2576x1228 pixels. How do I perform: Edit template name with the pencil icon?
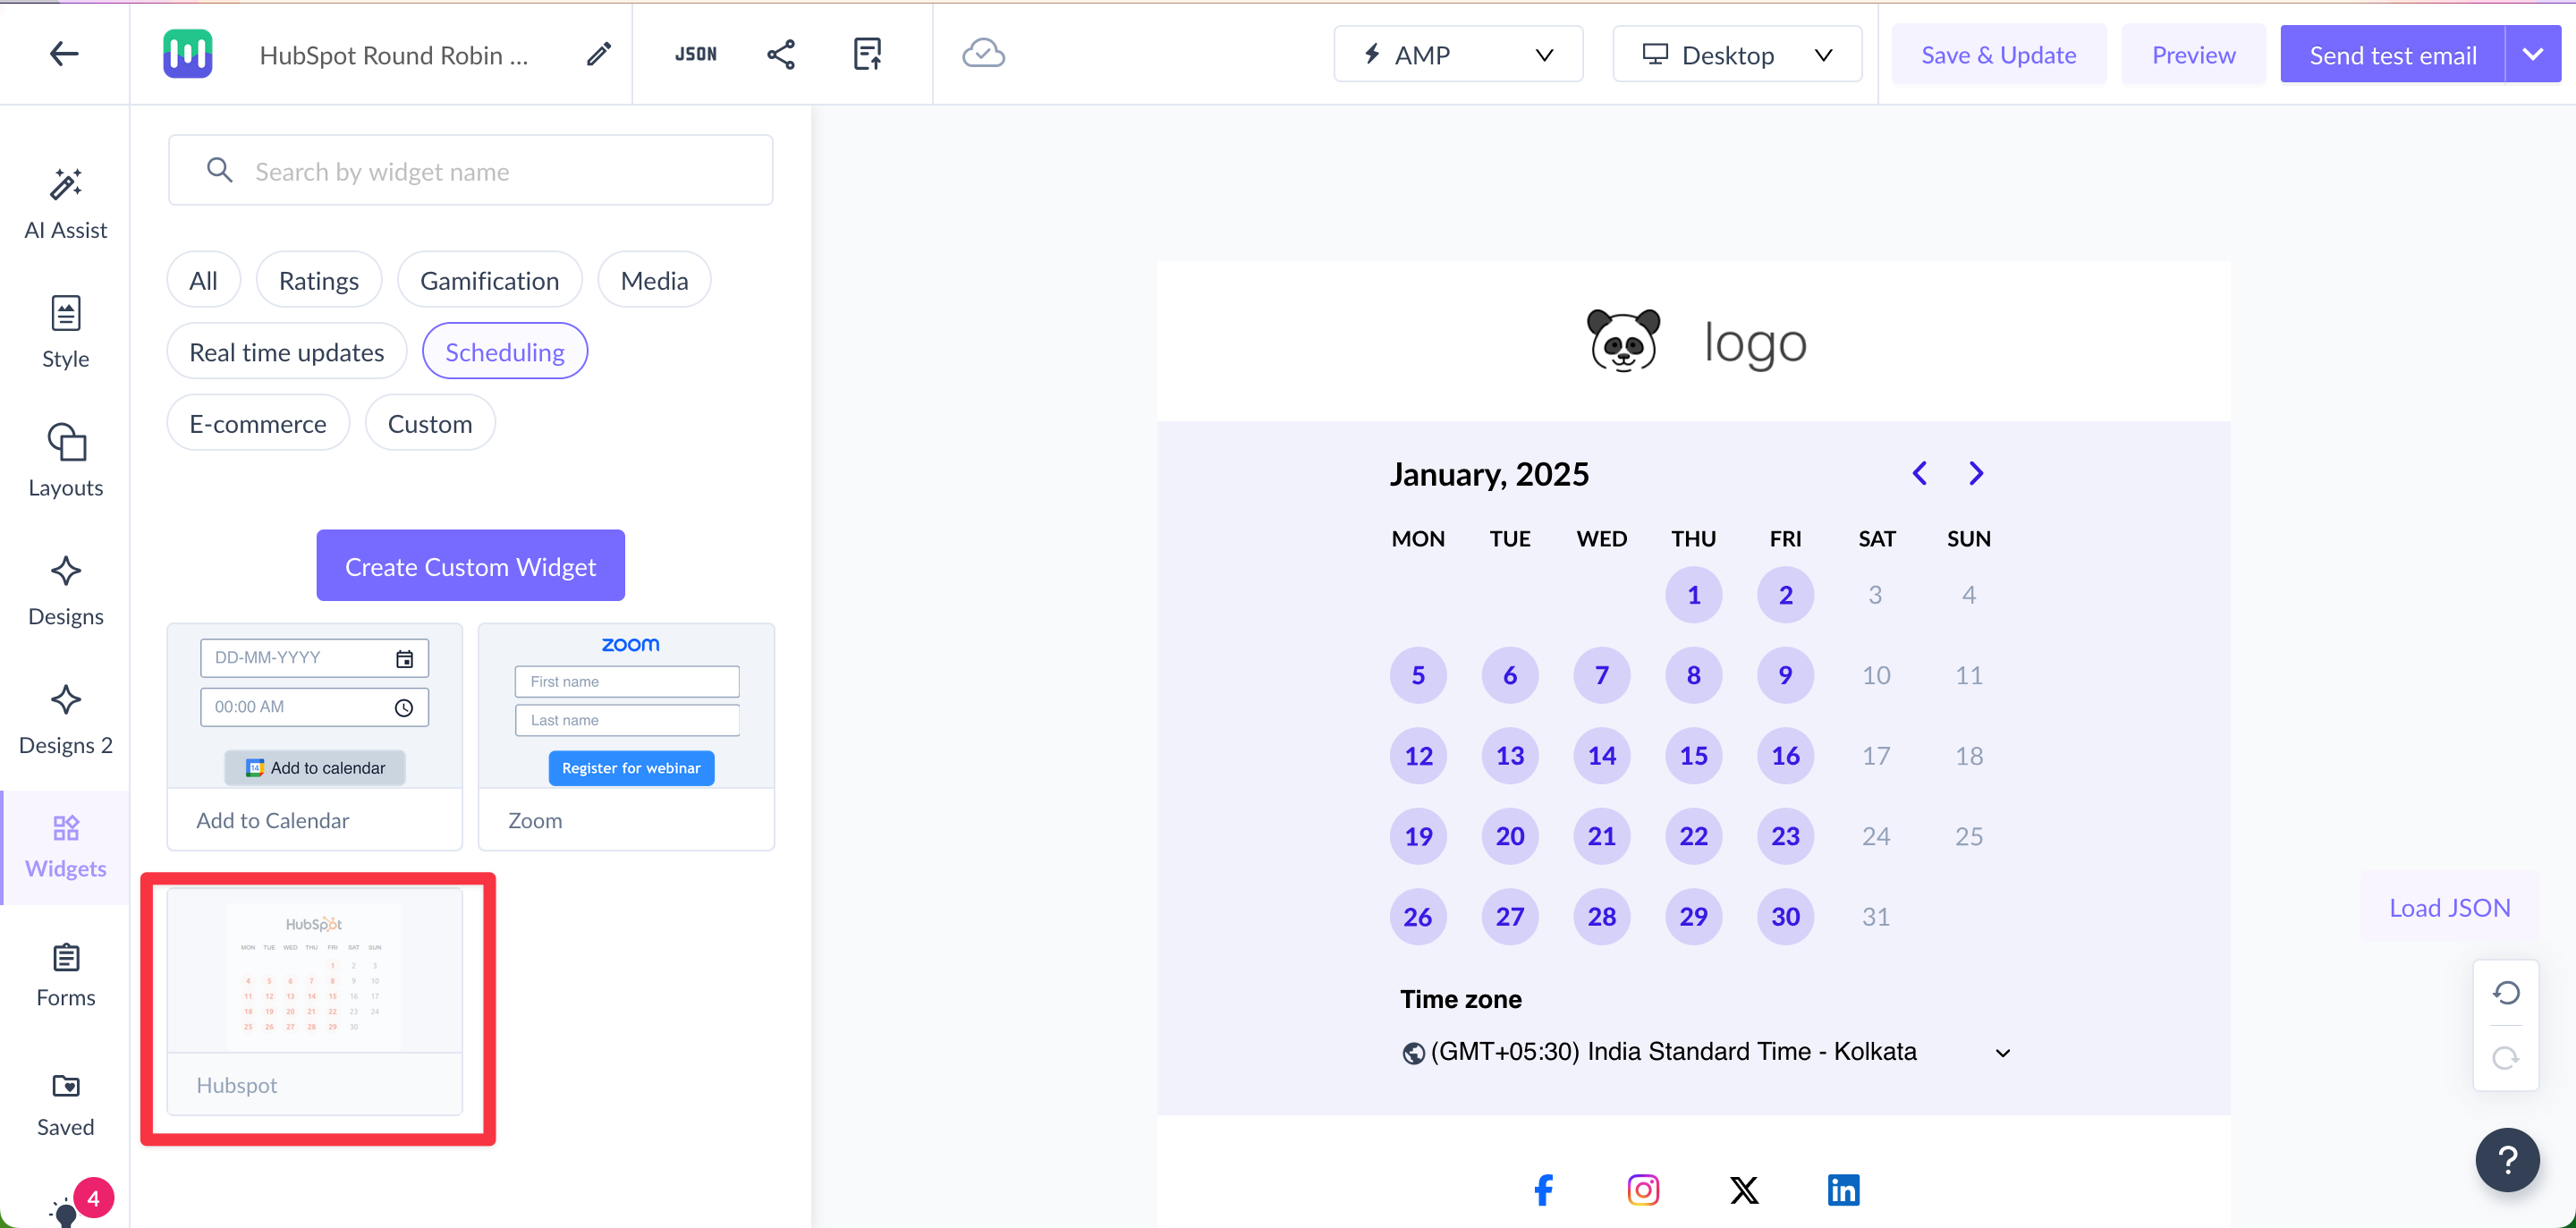598,54
